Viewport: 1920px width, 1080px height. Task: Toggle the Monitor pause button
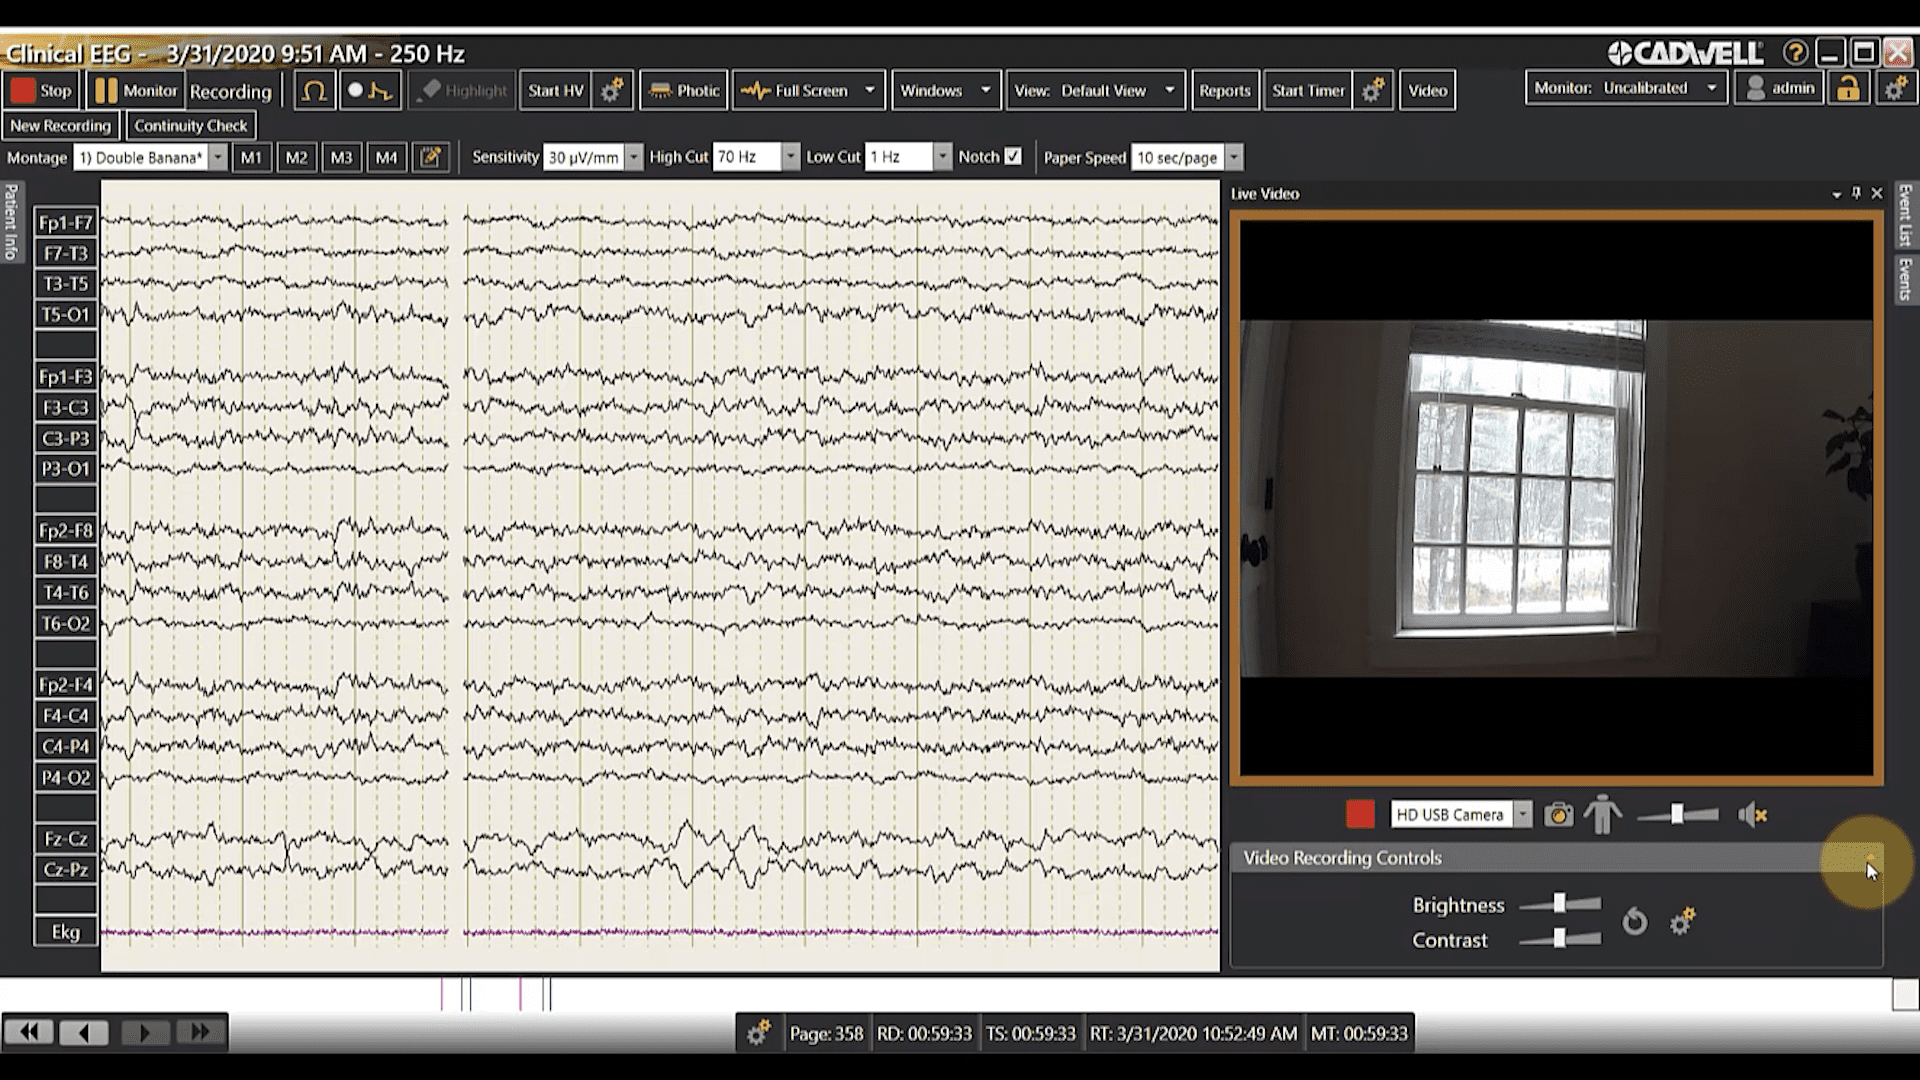[x=135, y=91]
